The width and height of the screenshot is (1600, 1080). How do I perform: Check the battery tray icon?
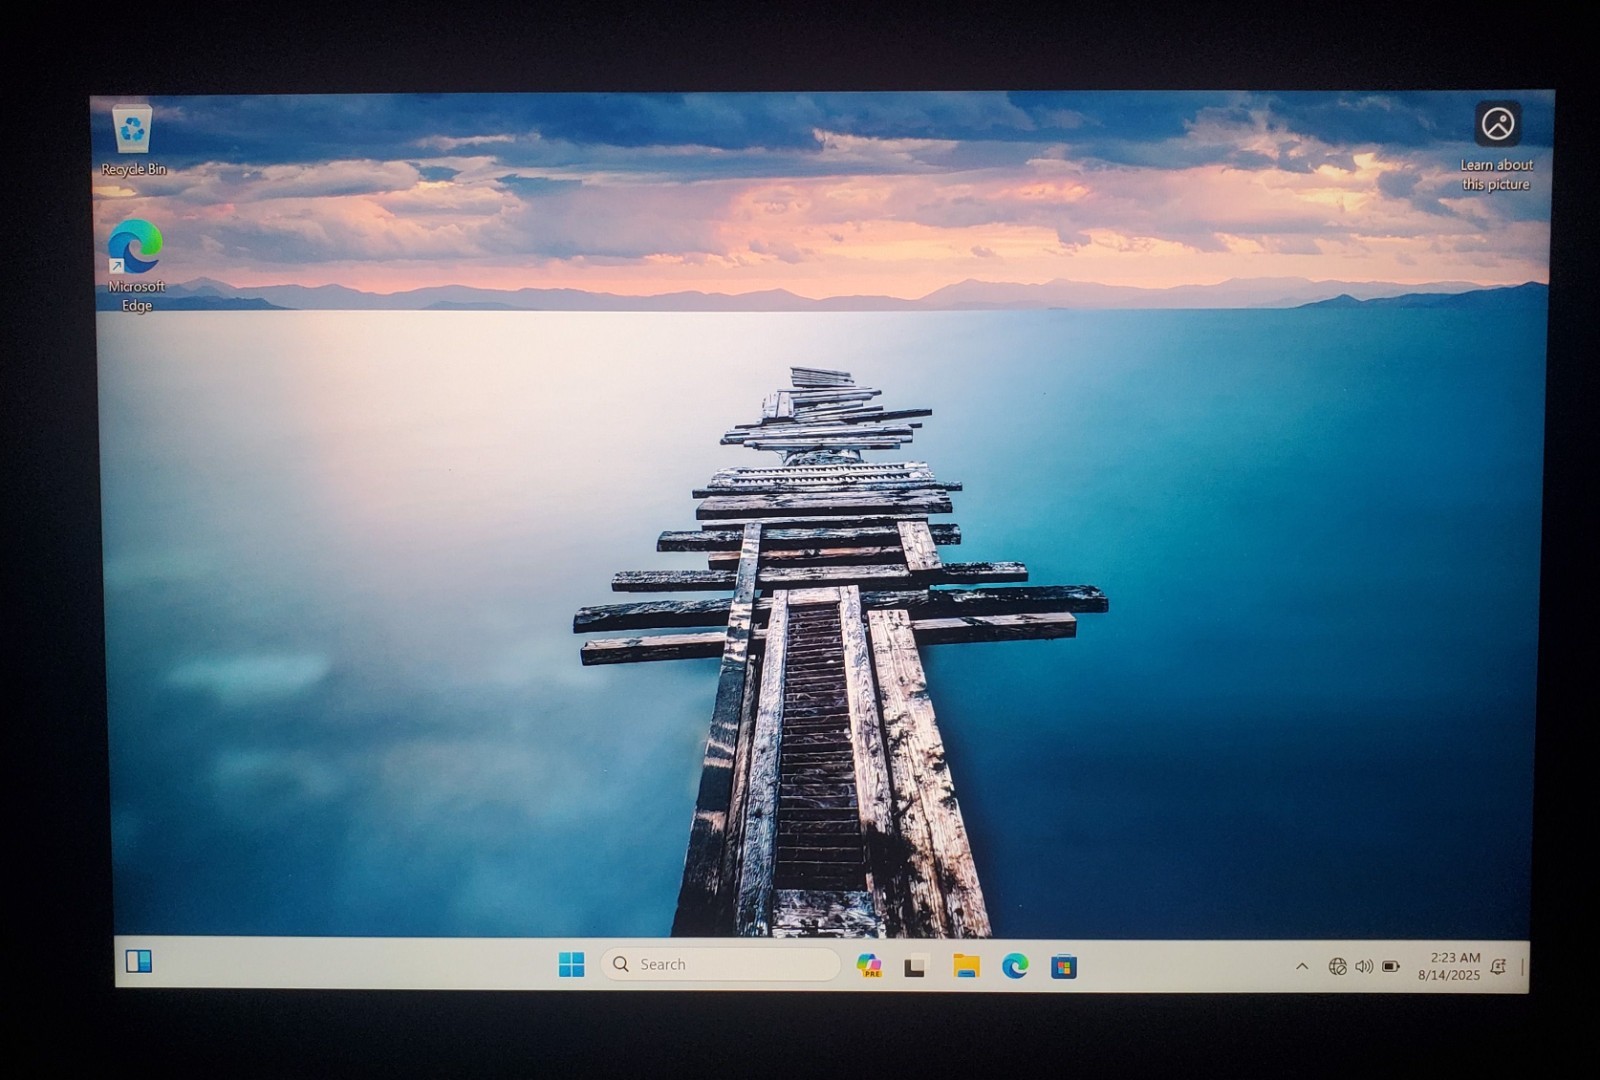tap(1391, 966)
